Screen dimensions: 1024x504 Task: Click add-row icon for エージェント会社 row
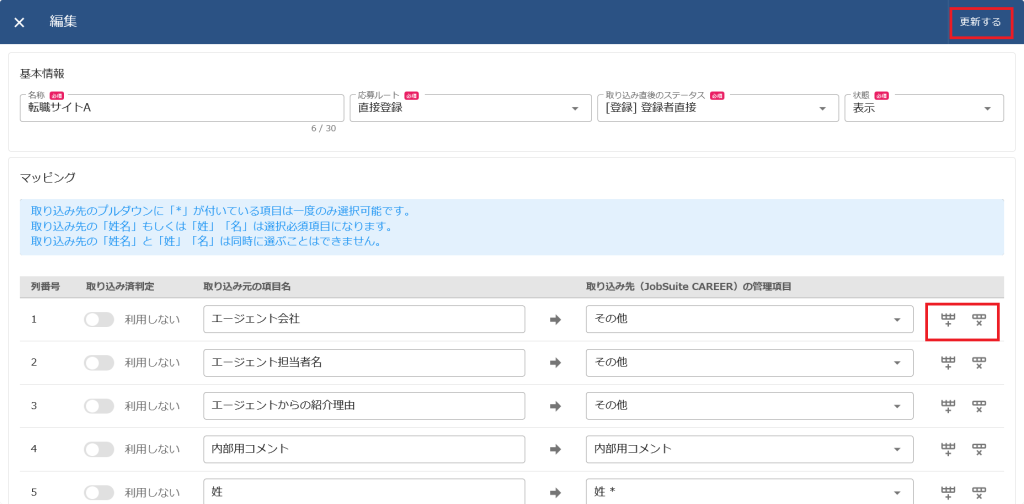pyautogui.click(x=948, y=319)
